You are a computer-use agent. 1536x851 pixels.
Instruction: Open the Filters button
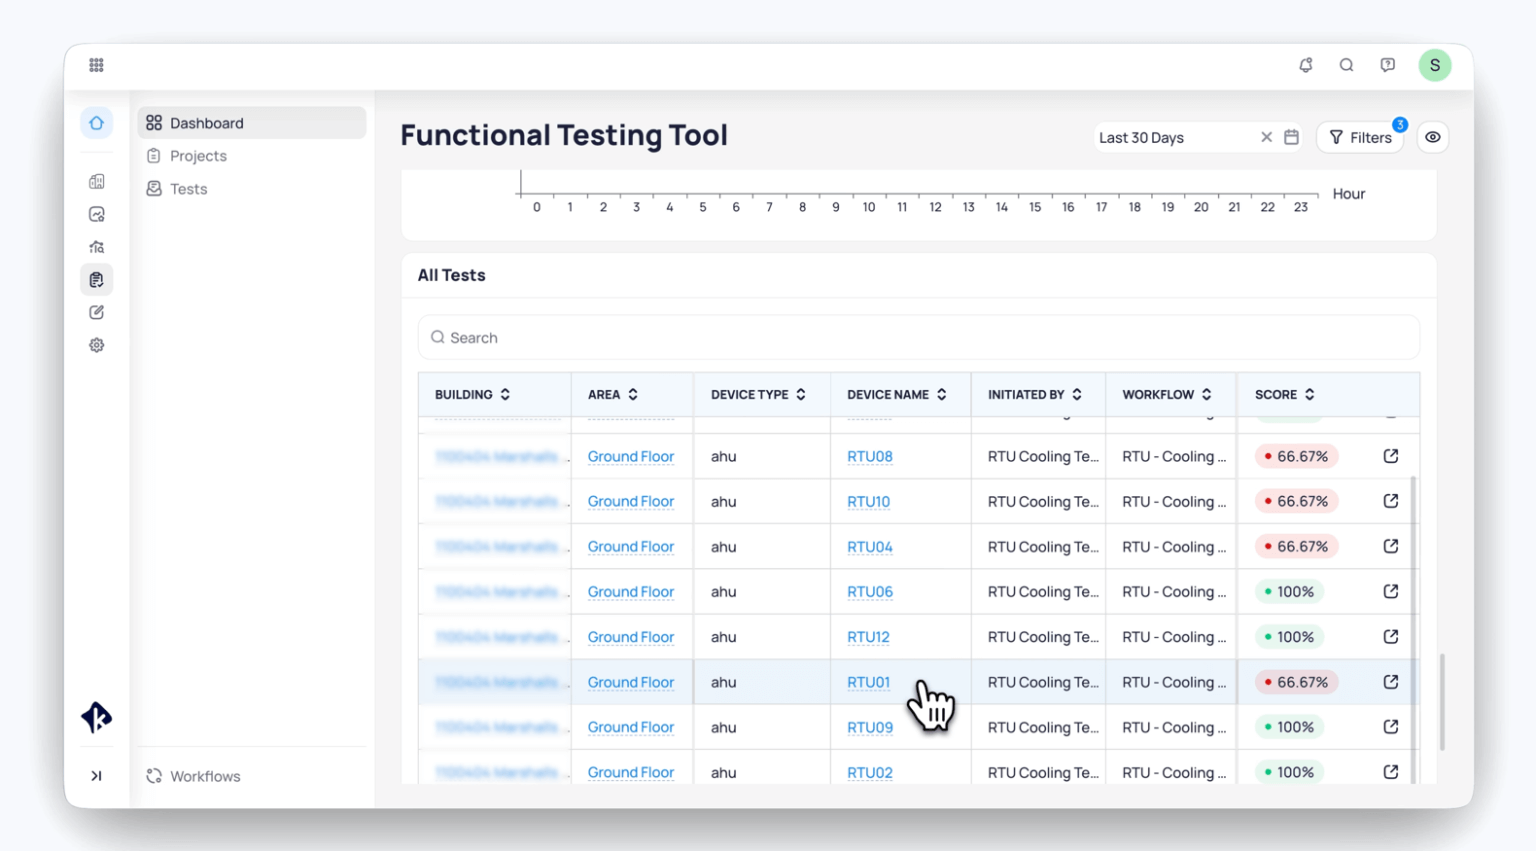pos(1360,137)
